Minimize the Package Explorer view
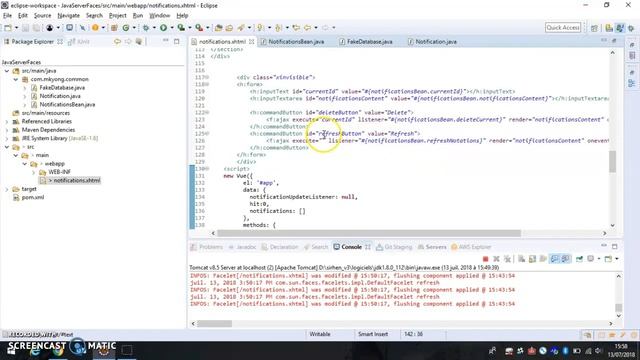The image size is (640, 360). click(166, 41)
